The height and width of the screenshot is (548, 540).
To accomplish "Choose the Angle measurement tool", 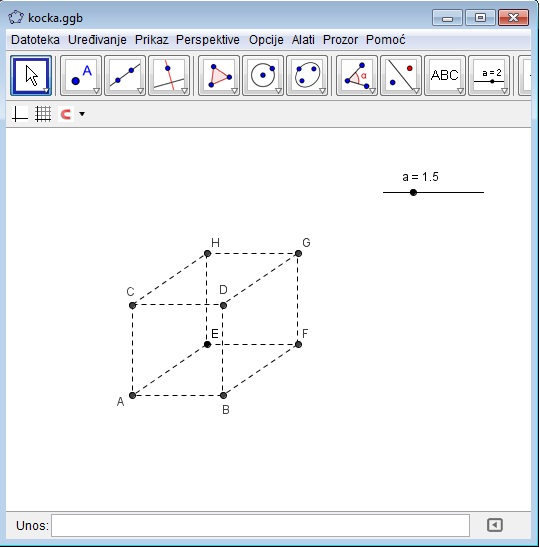I will 357,75.
